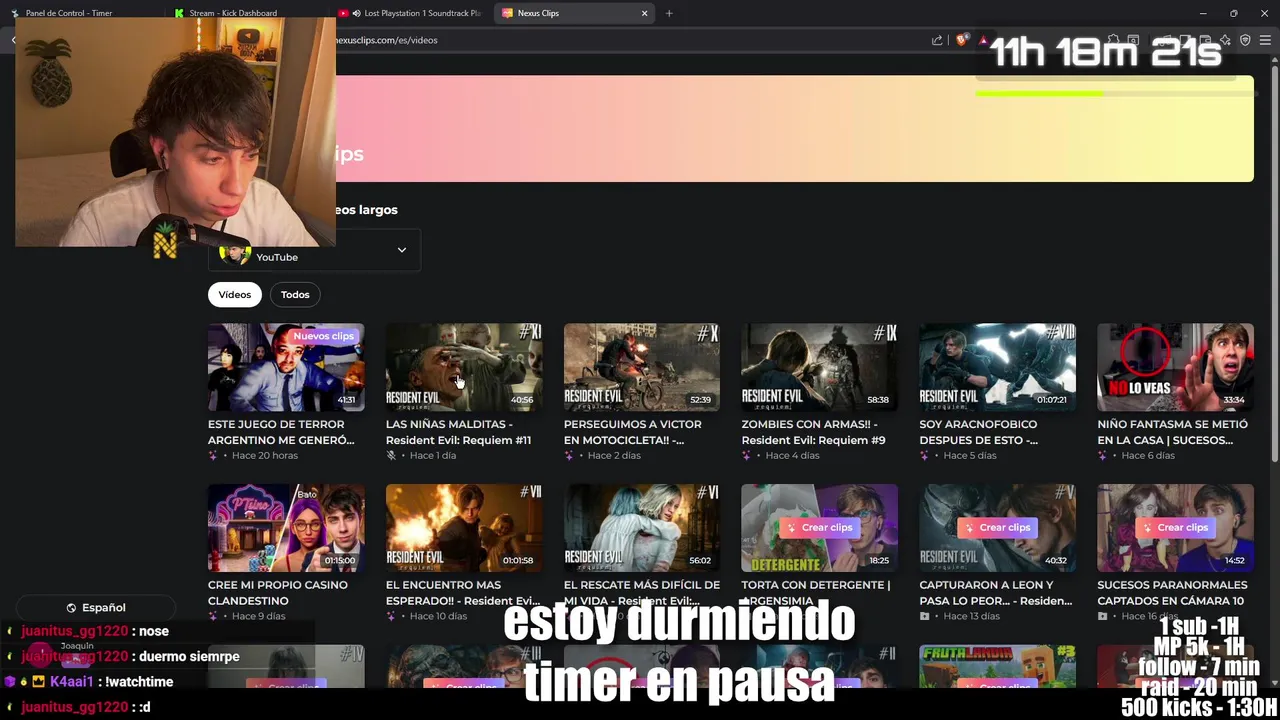Expand the YouTube channel dropdown
Screen dimensions: 1280x720
point(314,252)
